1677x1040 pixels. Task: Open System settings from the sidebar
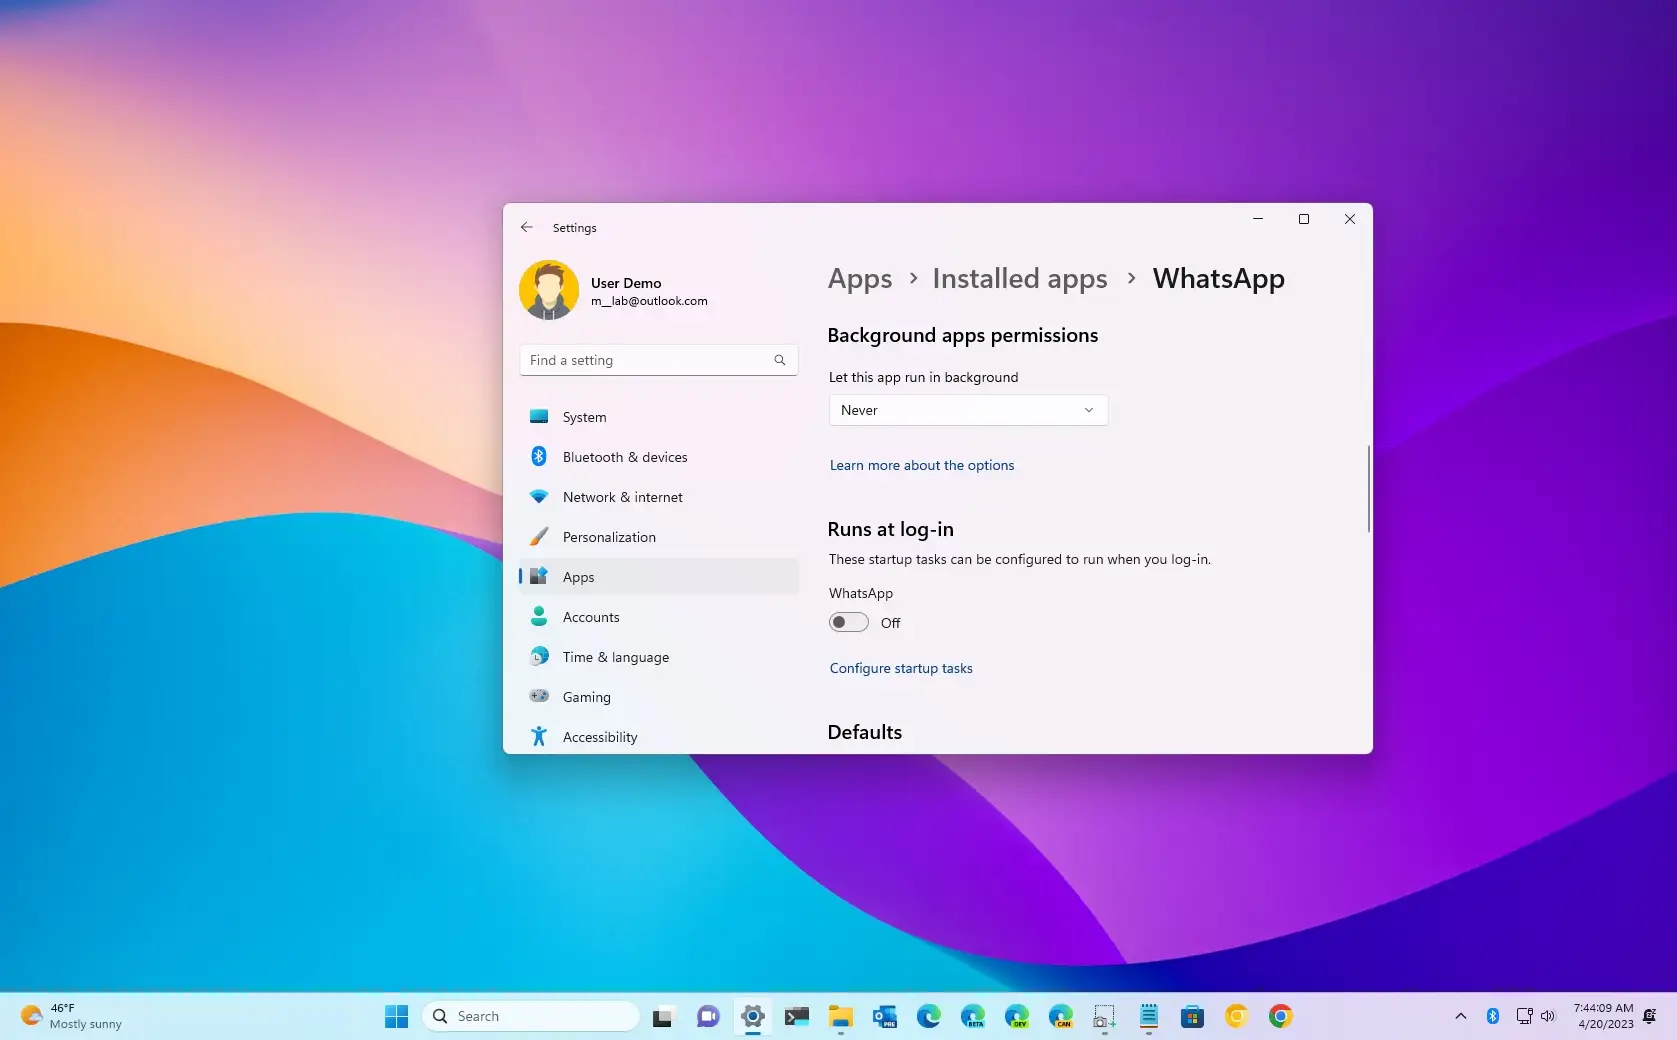(583, 417)
